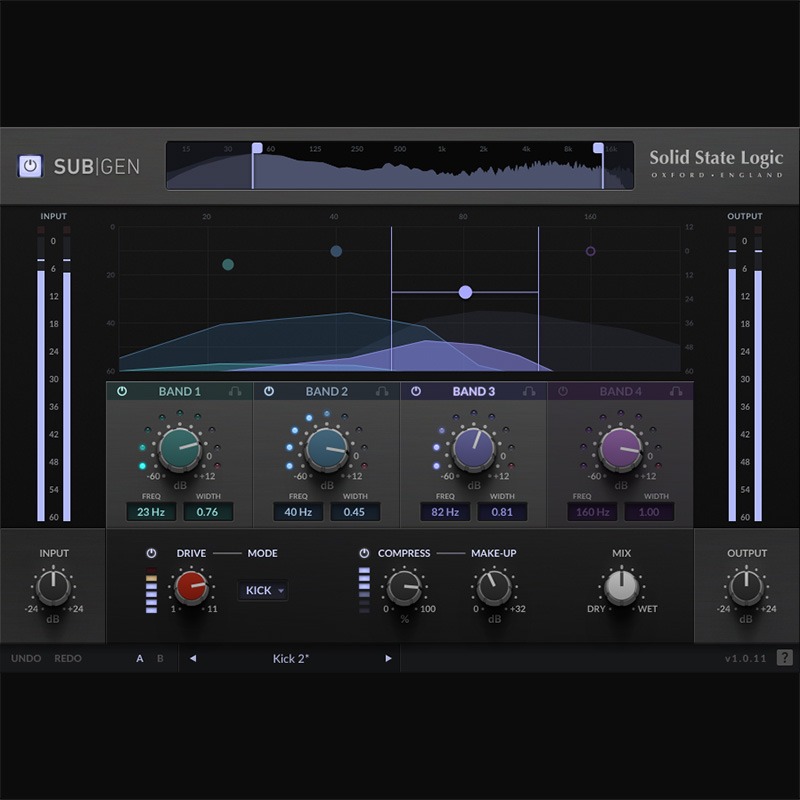
Task: Click the blue Band 2 graph node
Action: tap(336, 251)
